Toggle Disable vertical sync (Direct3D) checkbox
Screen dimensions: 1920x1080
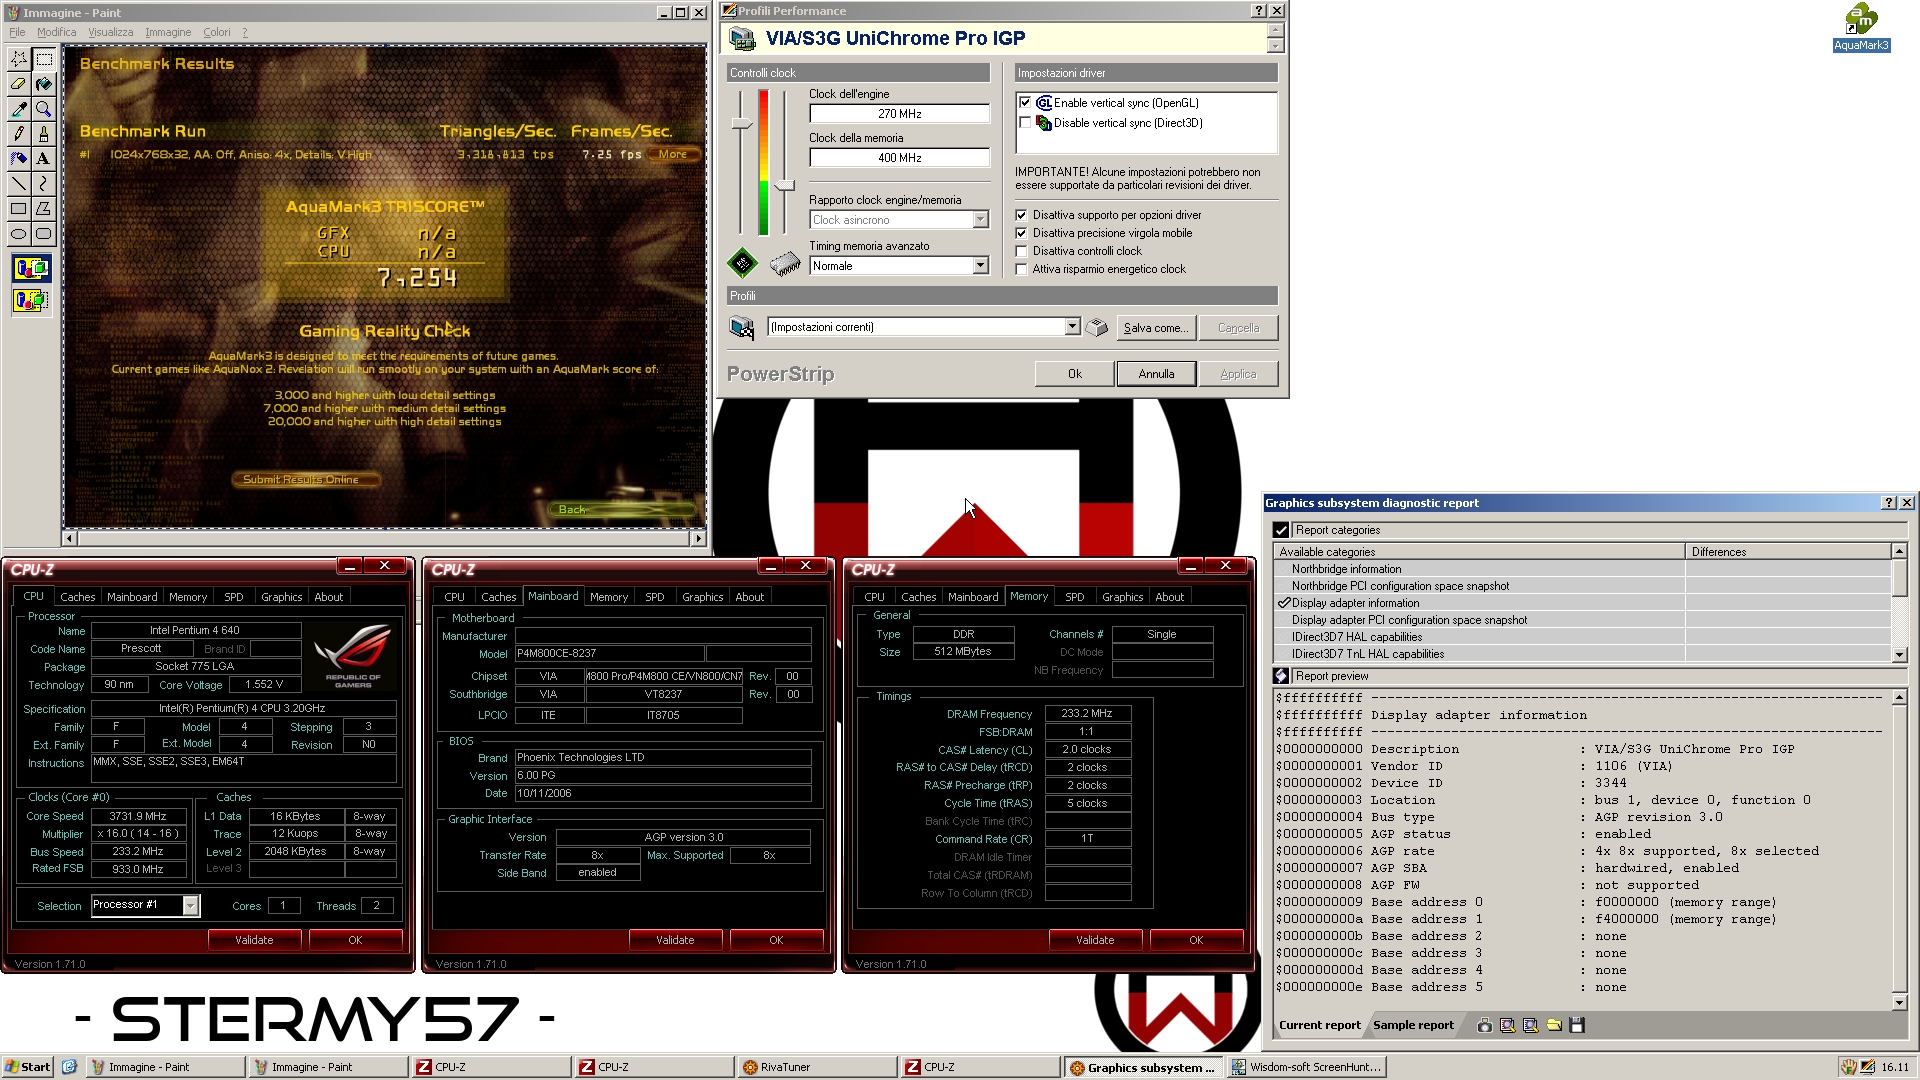(1025, 123)
